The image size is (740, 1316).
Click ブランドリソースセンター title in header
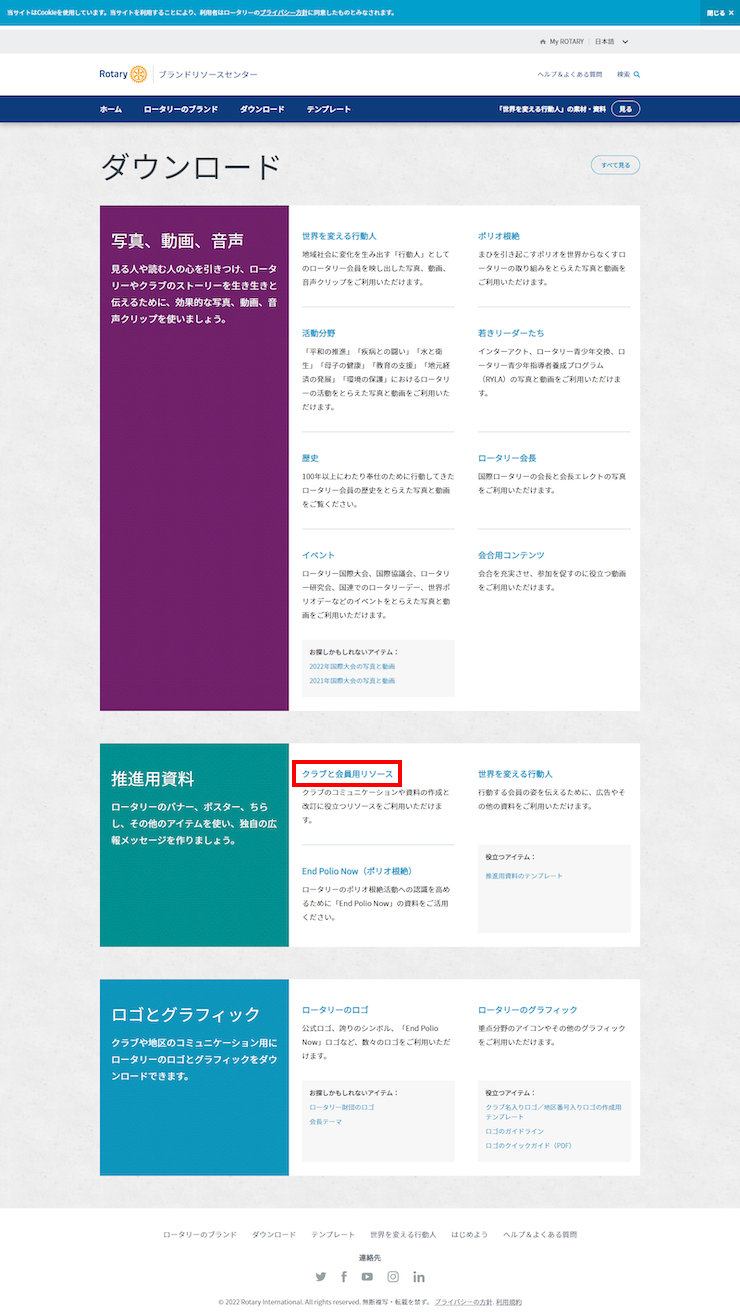point(208,75)
